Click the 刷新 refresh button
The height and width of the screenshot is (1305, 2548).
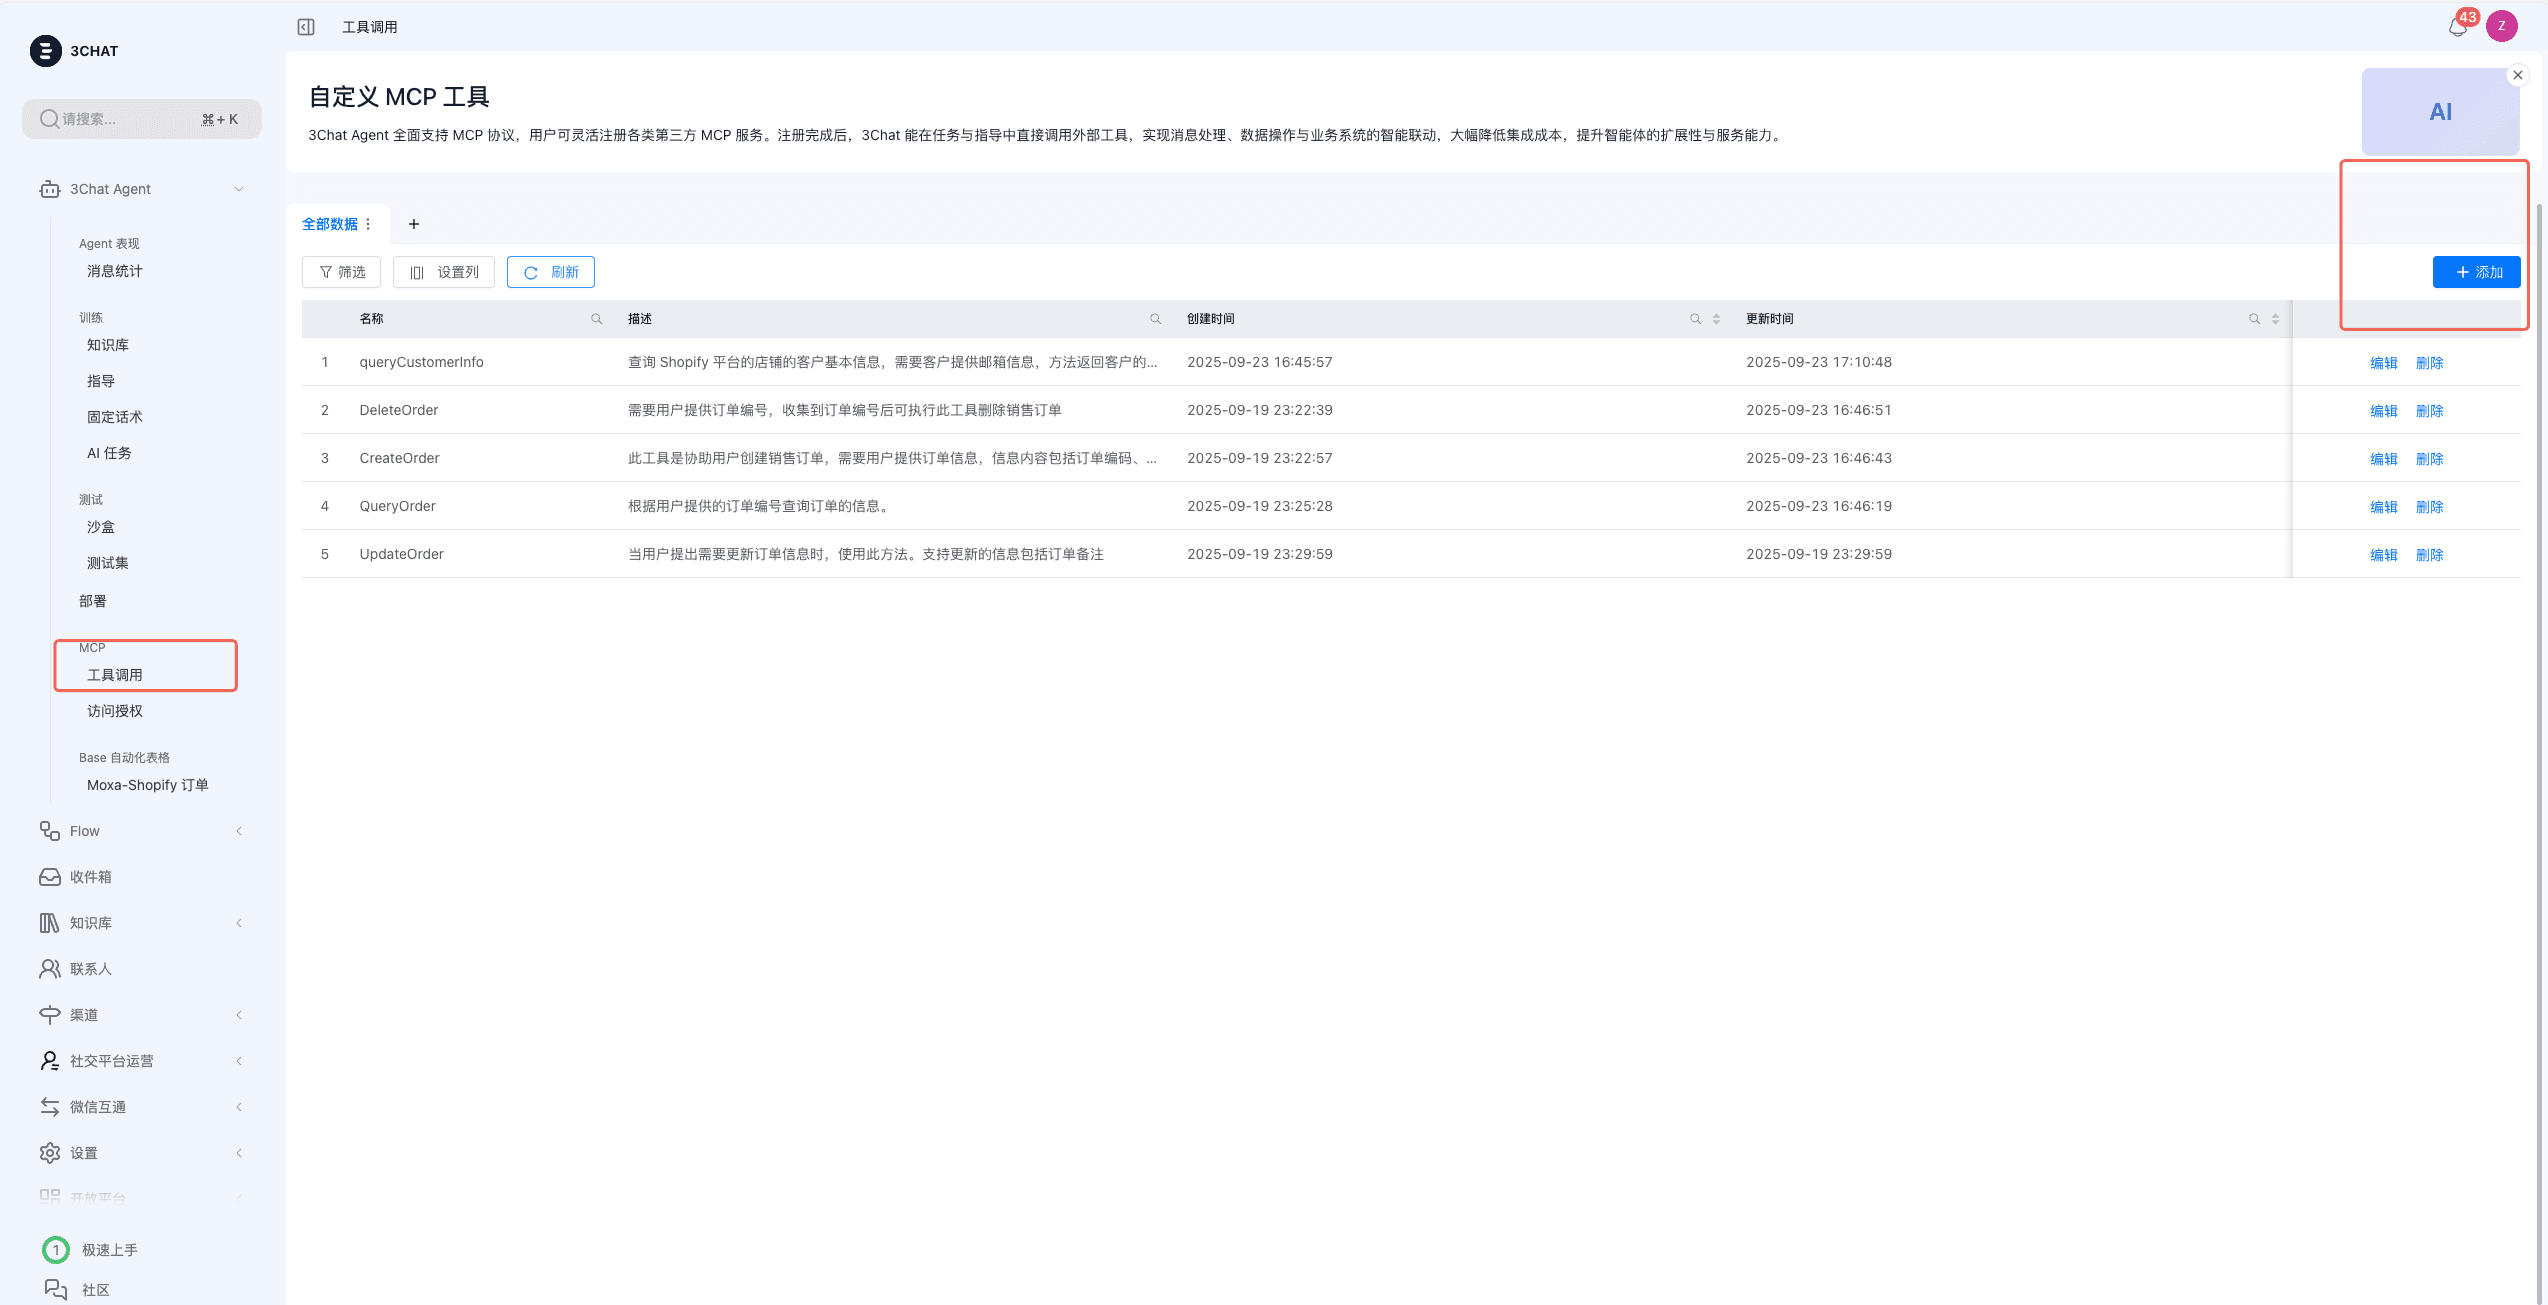pos(551,272)
